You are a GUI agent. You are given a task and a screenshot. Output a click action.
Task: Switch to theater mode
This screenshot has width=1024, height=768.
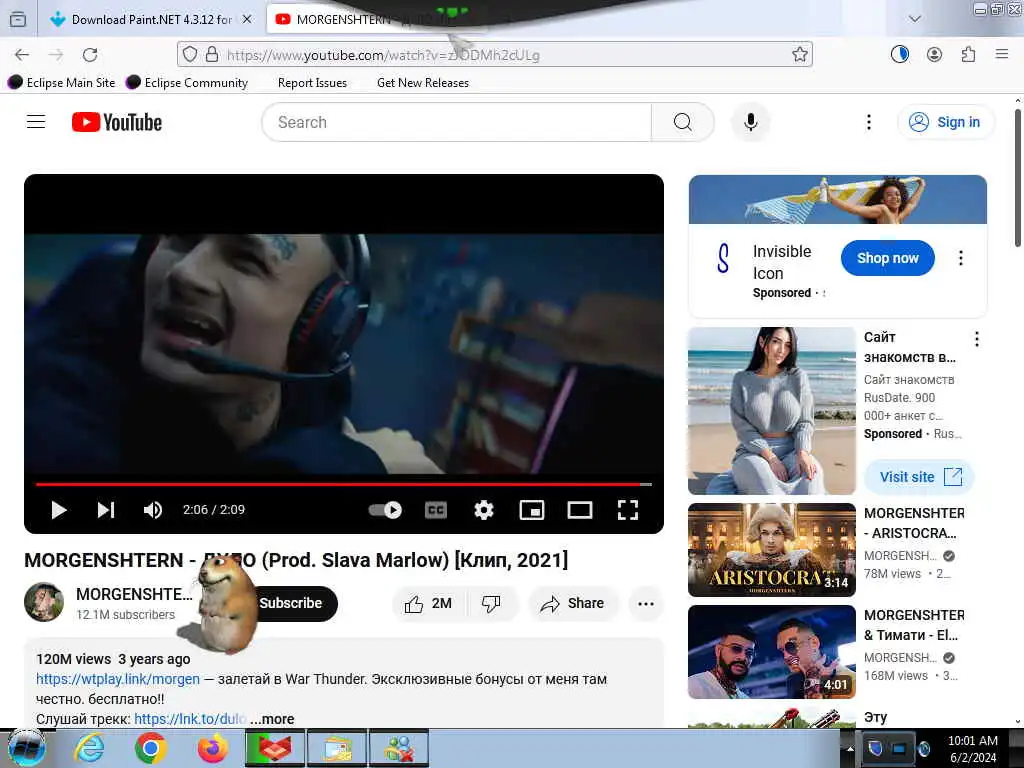click(580, 510)
